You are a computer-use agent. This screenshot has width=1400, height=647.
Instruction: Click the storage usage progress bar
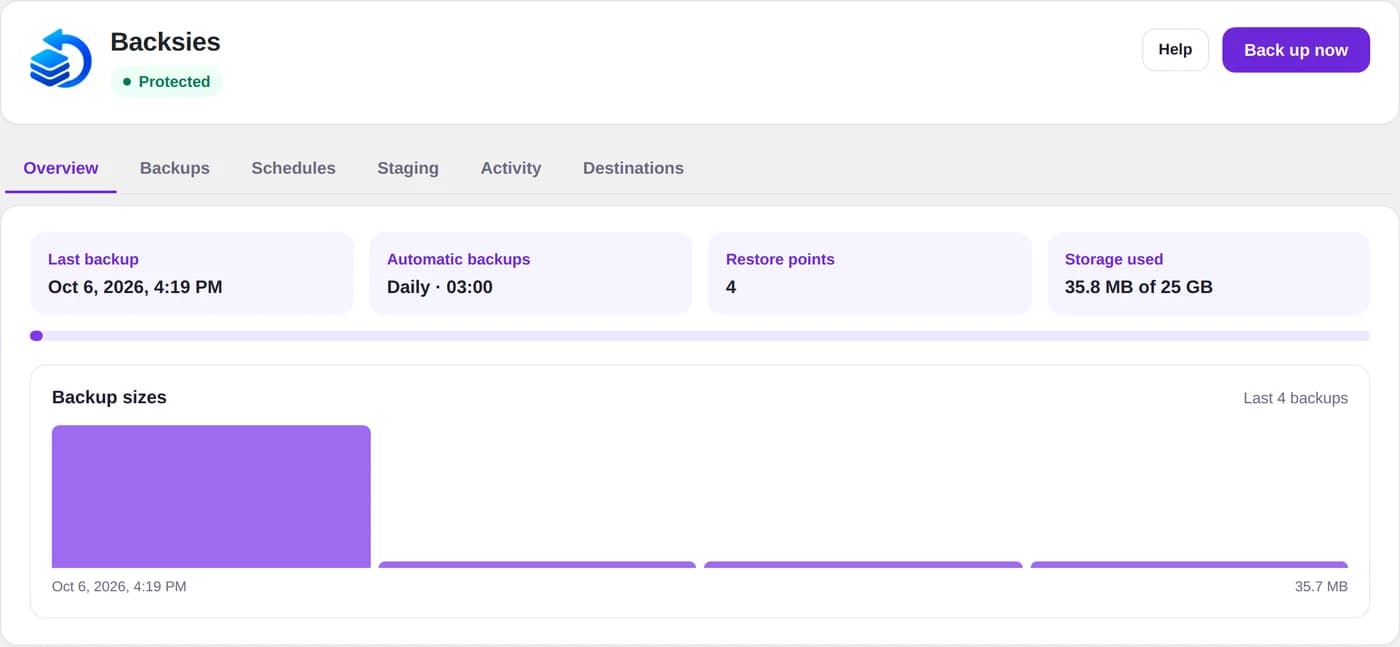tap(700, 336)
